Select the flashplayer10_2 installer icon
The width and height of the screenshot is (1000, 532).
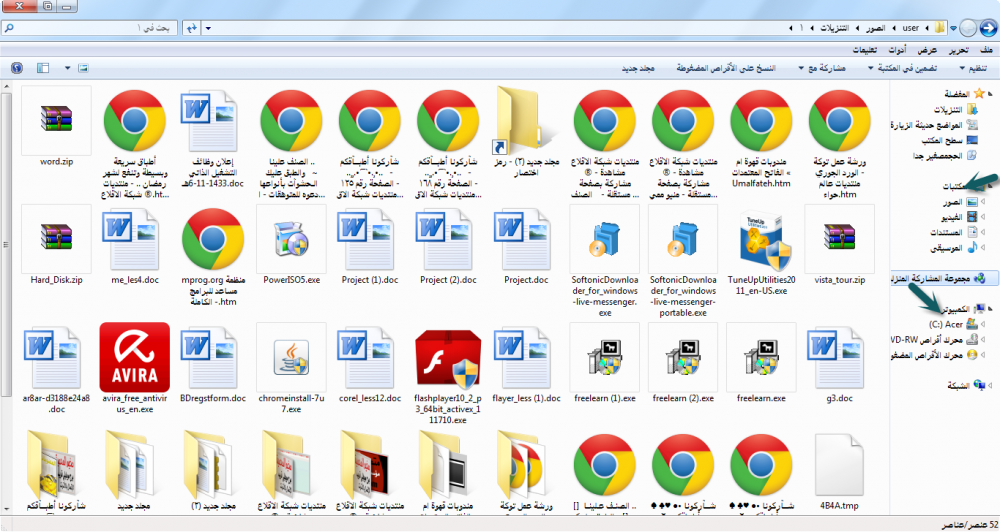click(x=449, y=357)
